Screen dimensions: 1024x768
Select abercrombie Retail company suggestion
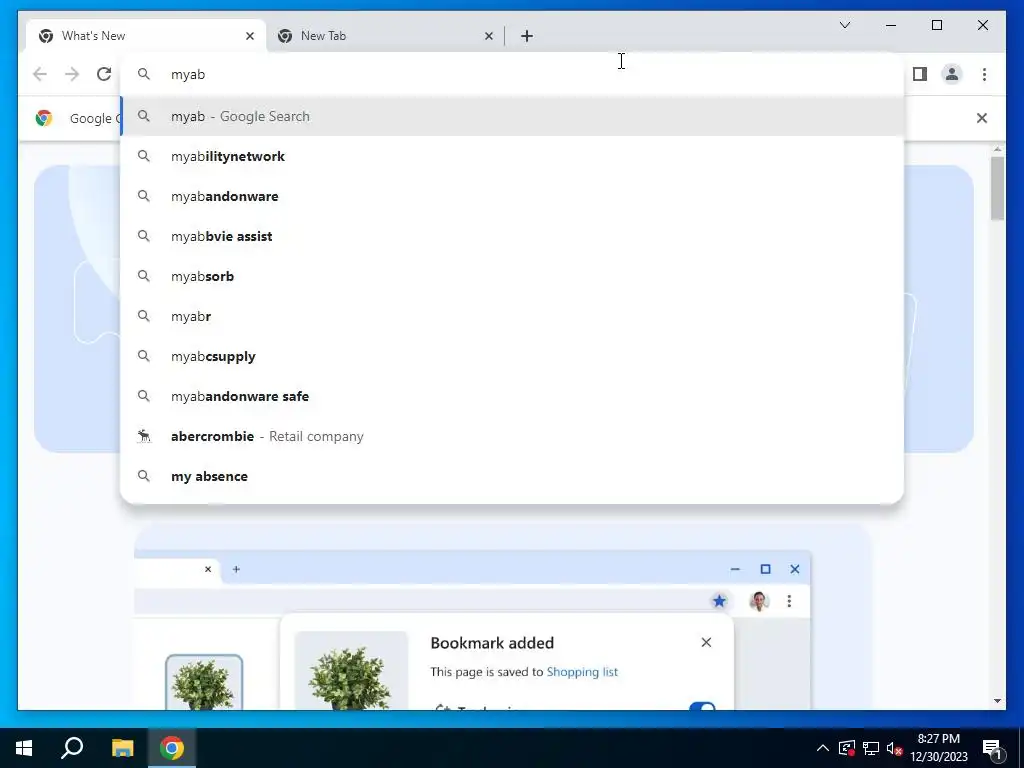click(x=513, y=436)
